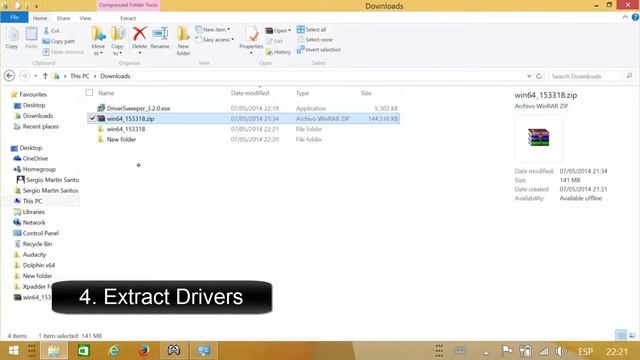Open Control Panel from the sidebar
Screen dimensions: 640x360
click(40, 233)
